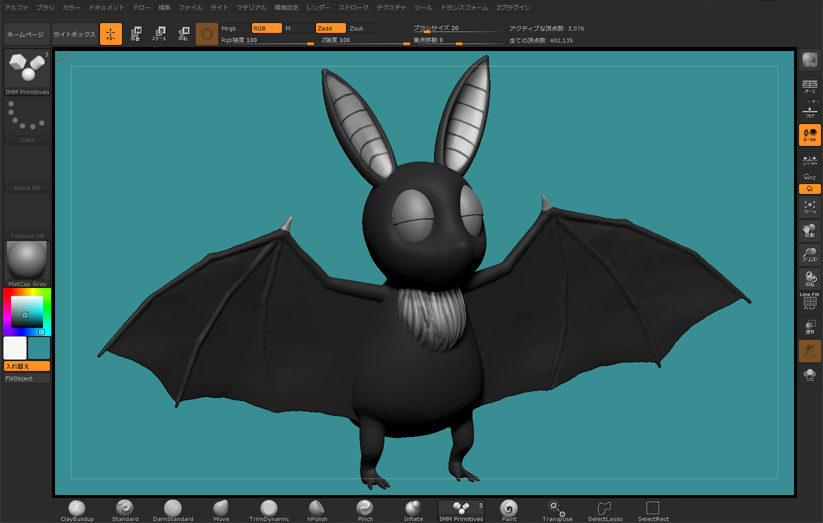Open the レンダー menu
The height and width of the screenshot is (523, 823).
pos(318,7)
